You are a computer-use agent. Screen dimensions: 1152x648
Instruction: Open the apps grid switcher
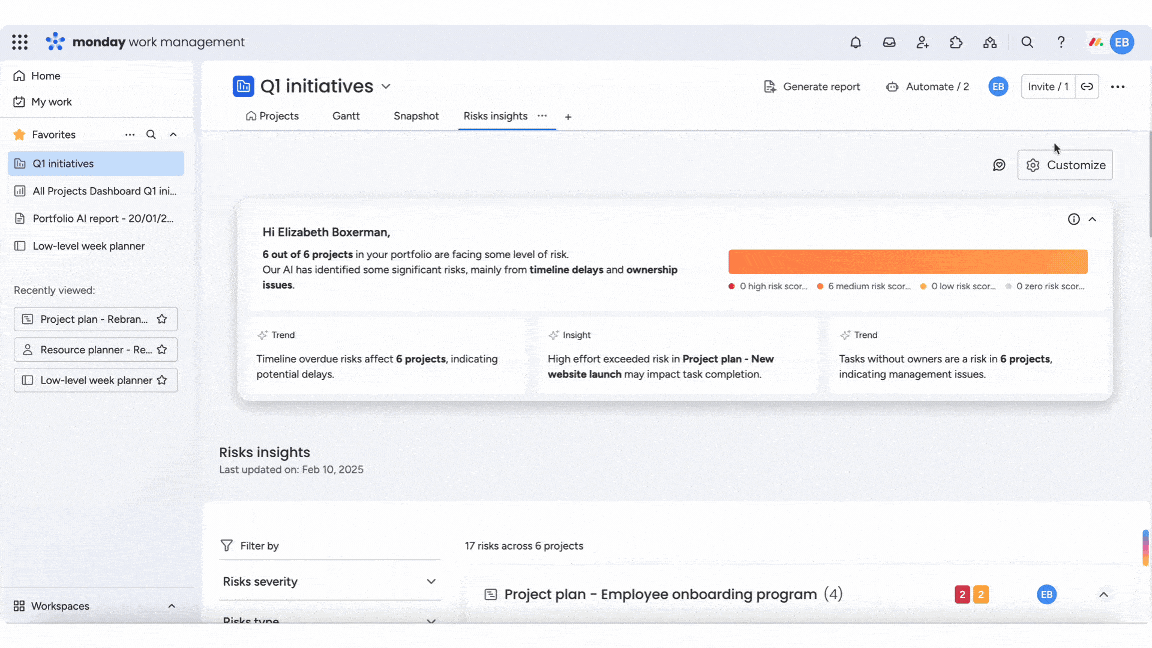[x=20, y=42]
